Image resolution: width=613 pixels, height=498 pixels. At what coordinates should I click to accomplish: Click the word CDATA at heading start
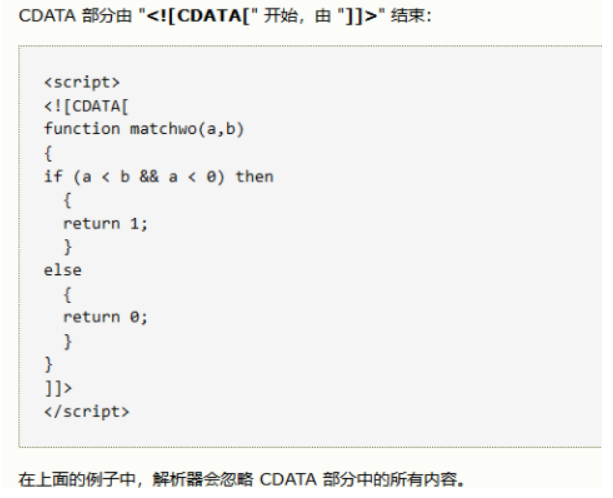(47, 16)
